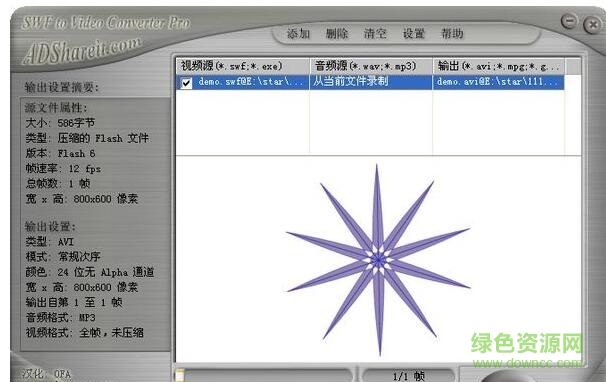The height and width of the screenshot is (382, 606).
Task: Click the 从当前文件录制 audio source cell
Action: coord(371,82)
